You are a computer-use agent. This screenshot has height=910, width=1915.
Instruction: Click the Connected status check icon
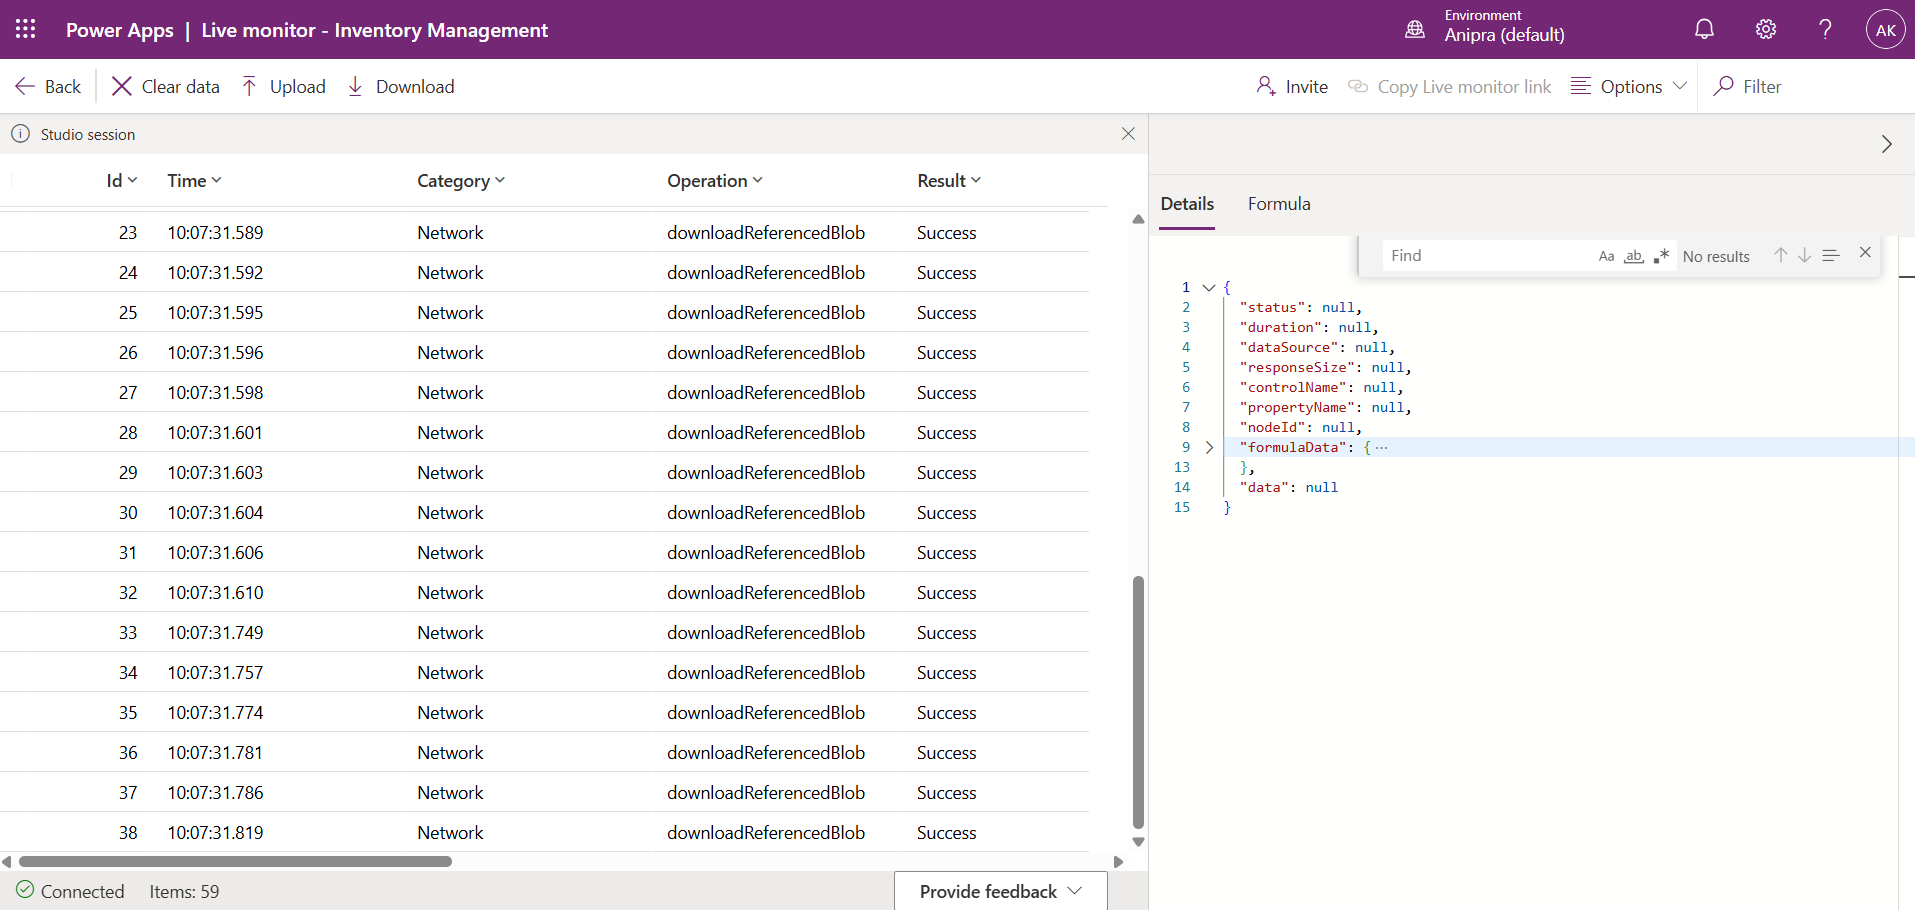[25, 890]
